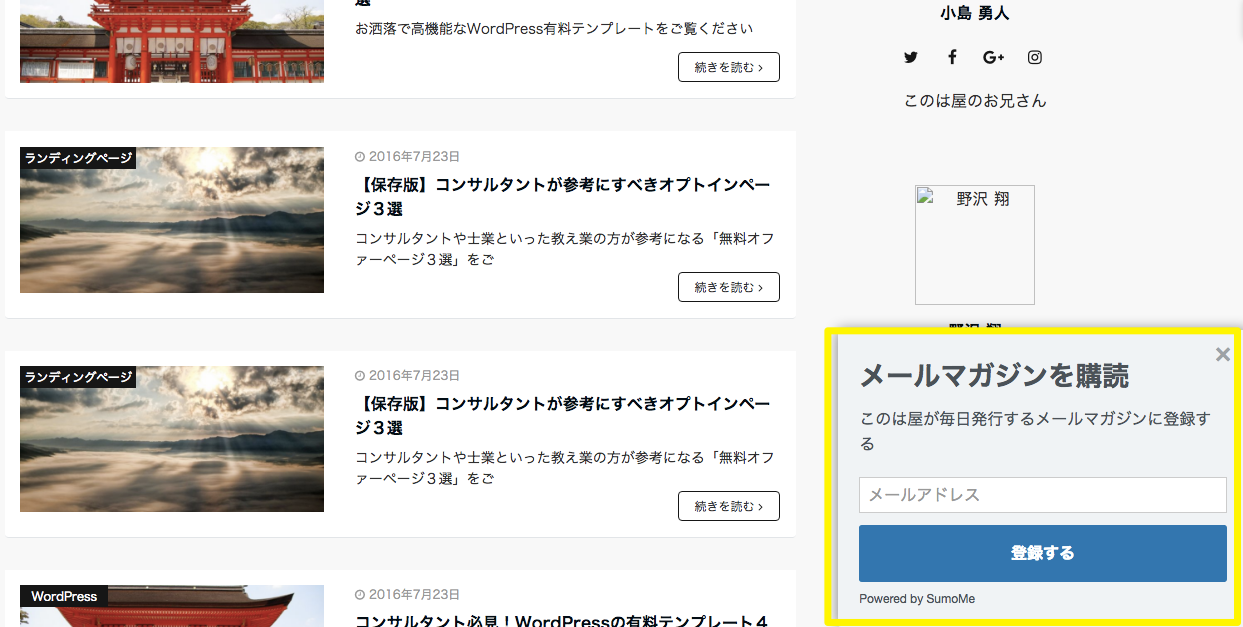Click the Facebook icon under 小島 勇人

(952, 57)
